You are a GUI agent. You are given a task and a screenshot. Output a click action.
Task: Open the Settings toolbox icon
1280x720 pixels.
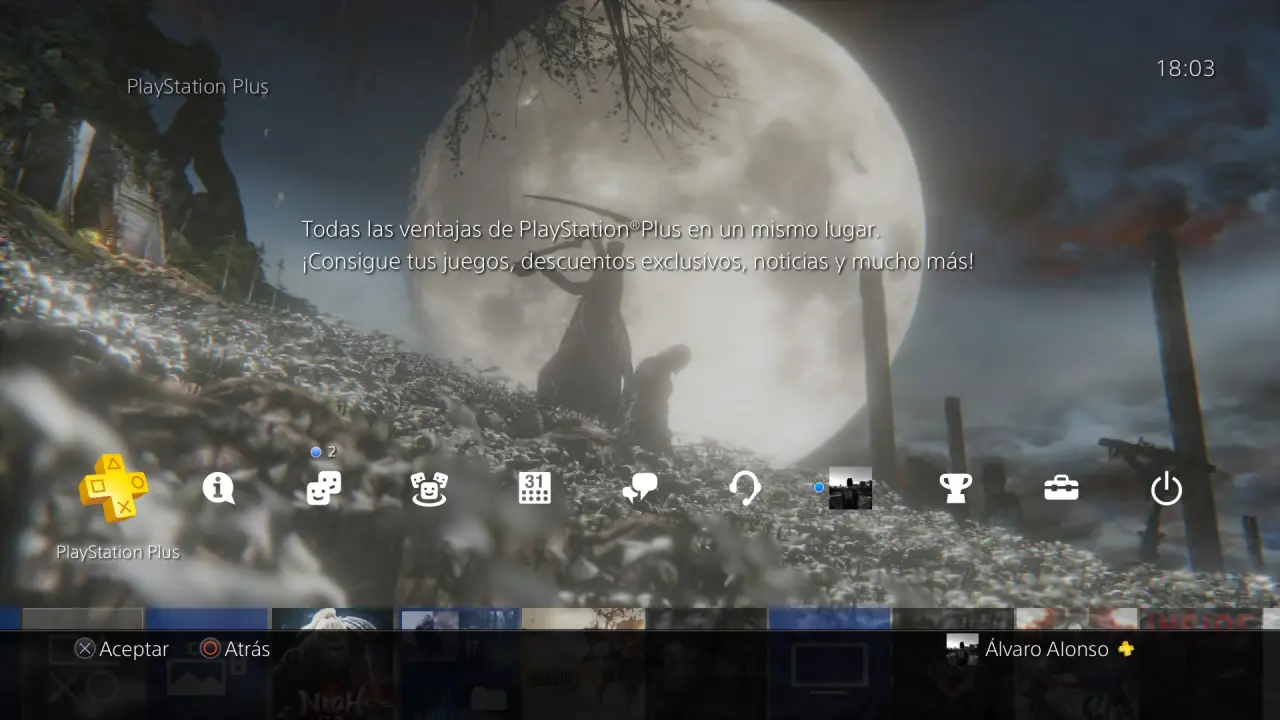[1061, 488]
